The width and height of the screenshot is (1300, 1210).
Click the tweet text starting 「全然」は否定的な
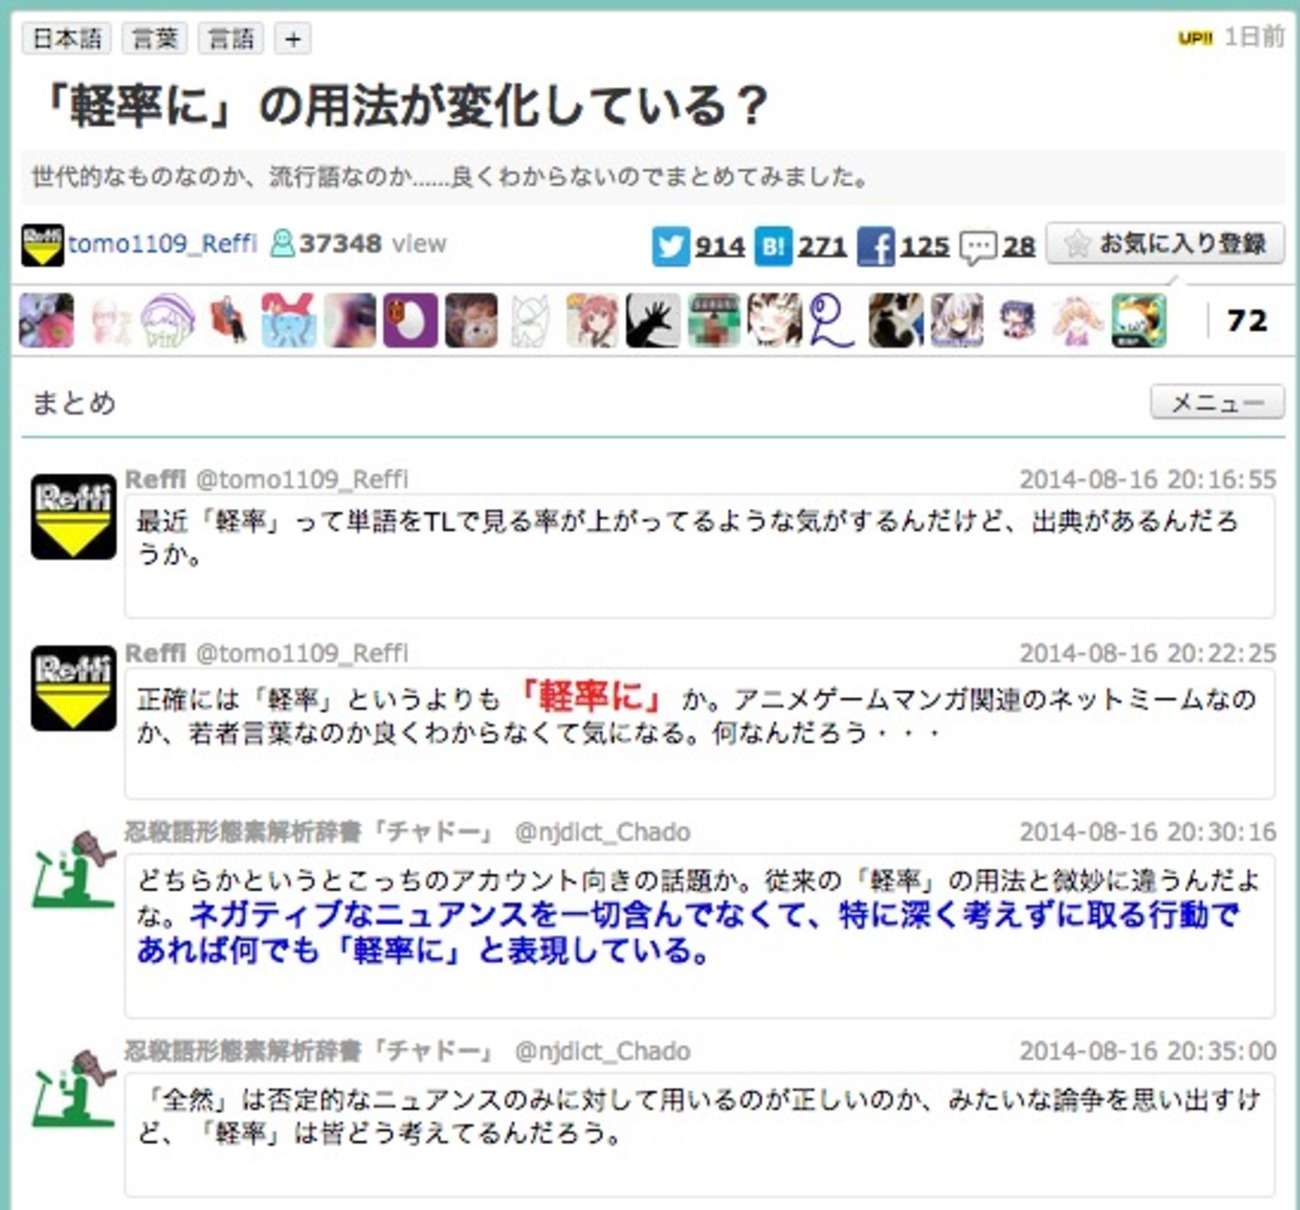(699, 1117)
